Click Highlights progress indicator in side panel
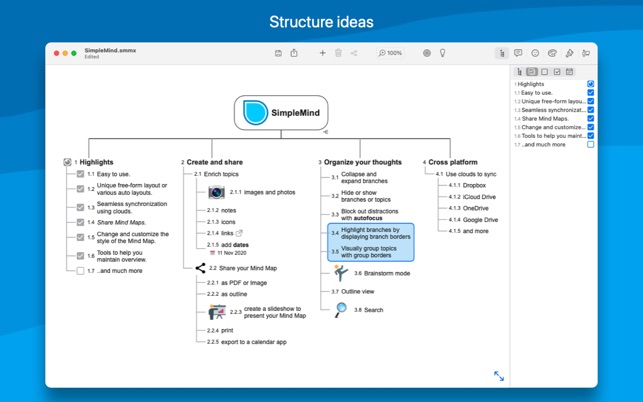This screenshot has height=402, width=643. pyautogui.click(x=591, y=84)
